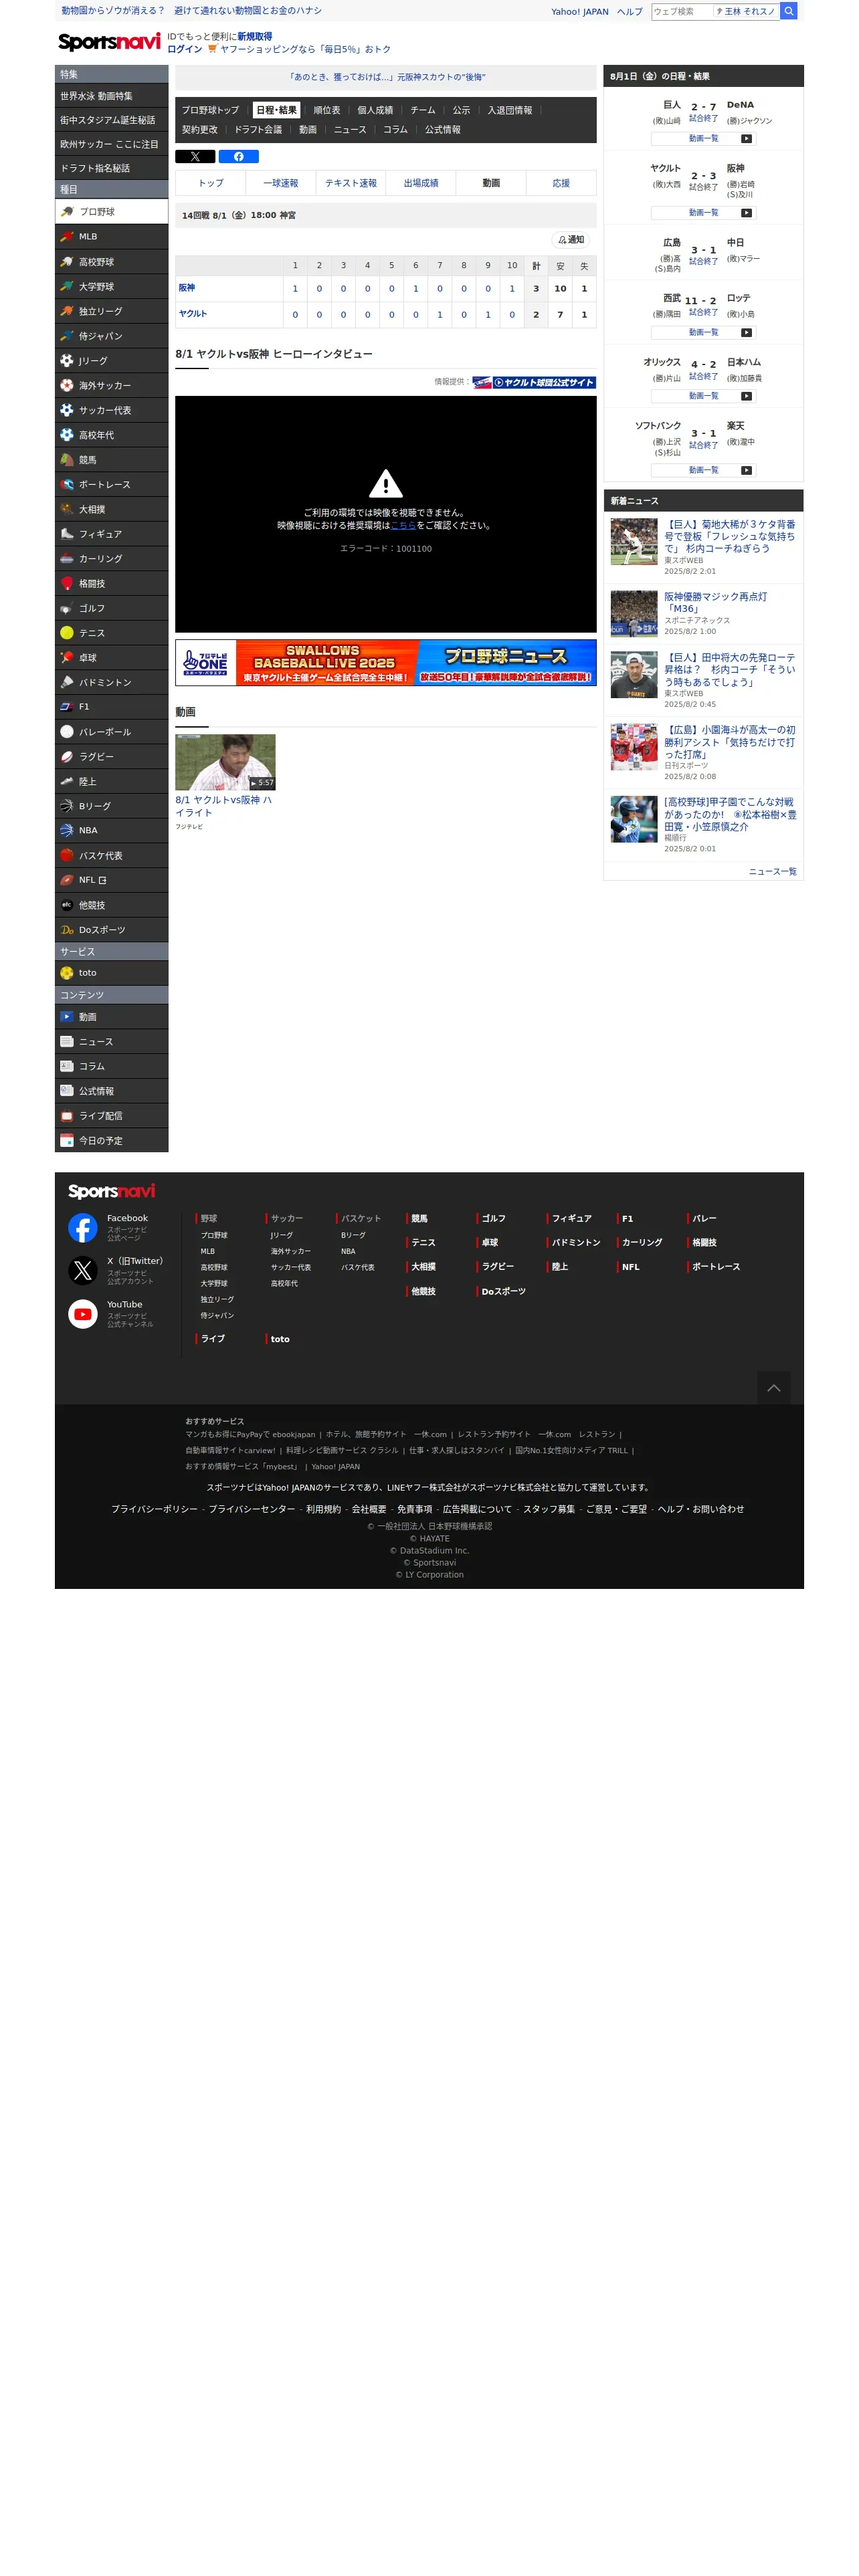Screen dimensions: 859x2576
Task: Click the Yahoo! JAPAN header link
Action: 580,12
